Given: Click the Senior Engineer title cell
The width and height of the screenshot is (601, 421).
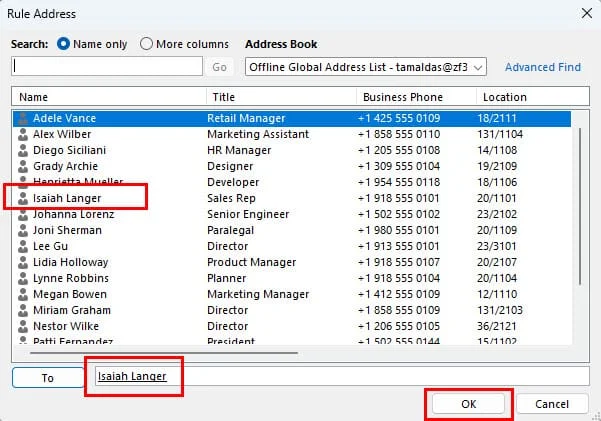Looking at the screenshot, I should pos(248,214).
